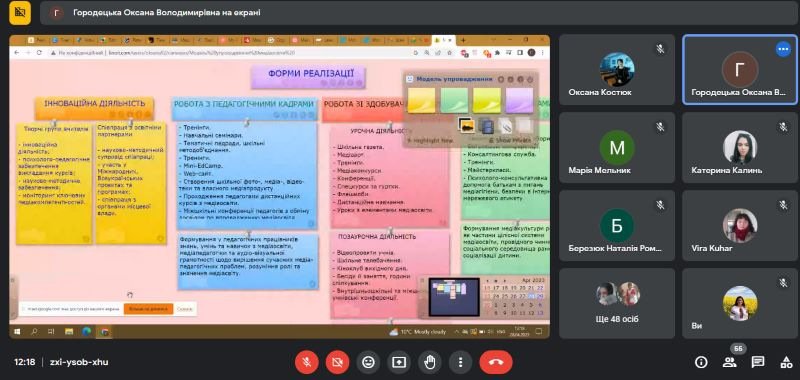Unmute the microphone in call controls

point(307,362)
